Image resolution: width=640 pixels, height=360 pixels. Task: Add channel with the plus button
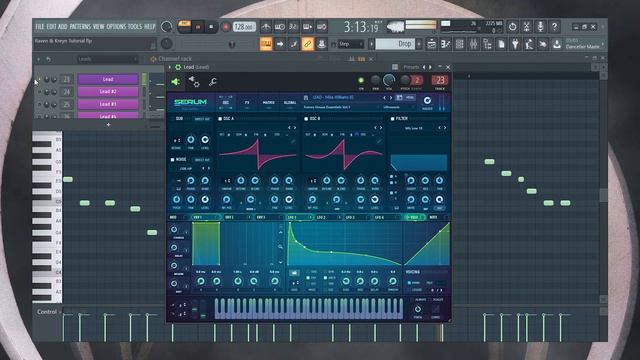tap(108, 124)
